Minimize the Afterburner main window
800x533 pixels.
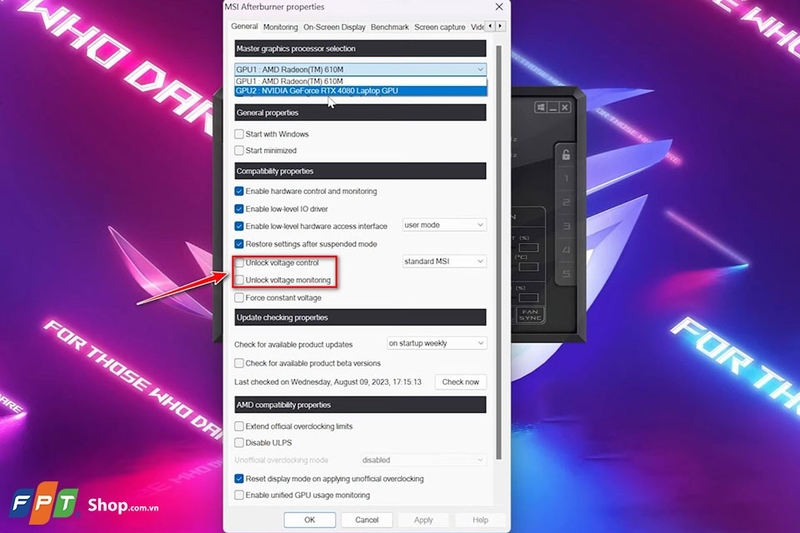pyautogui.click(x=553, y=107)
